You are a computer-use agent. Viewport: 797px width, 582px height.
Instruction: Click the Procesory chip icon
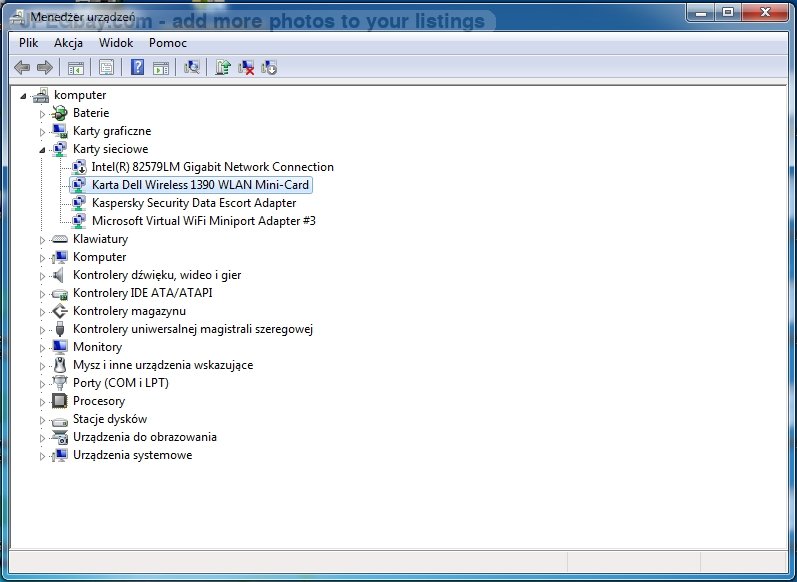pyautogui.click(x=59, y=401)
